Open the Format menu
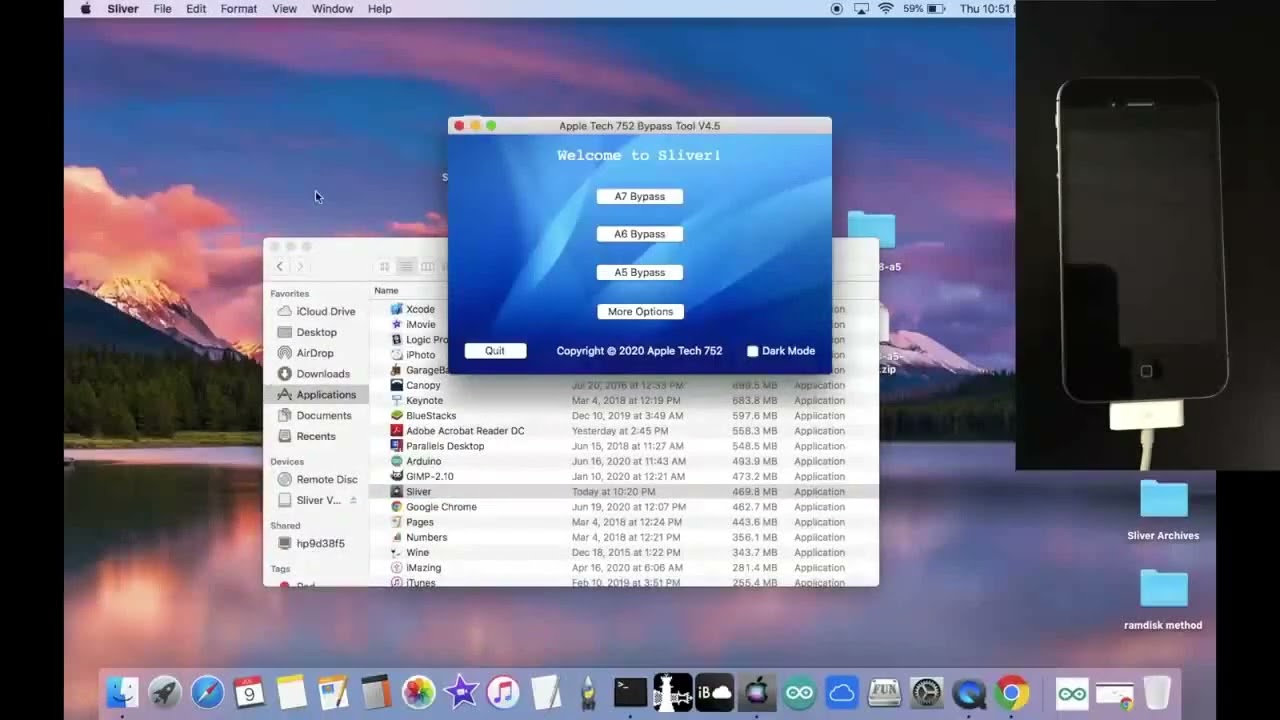Viewport: 1280px width, 720px height. [x=239, y=9]
